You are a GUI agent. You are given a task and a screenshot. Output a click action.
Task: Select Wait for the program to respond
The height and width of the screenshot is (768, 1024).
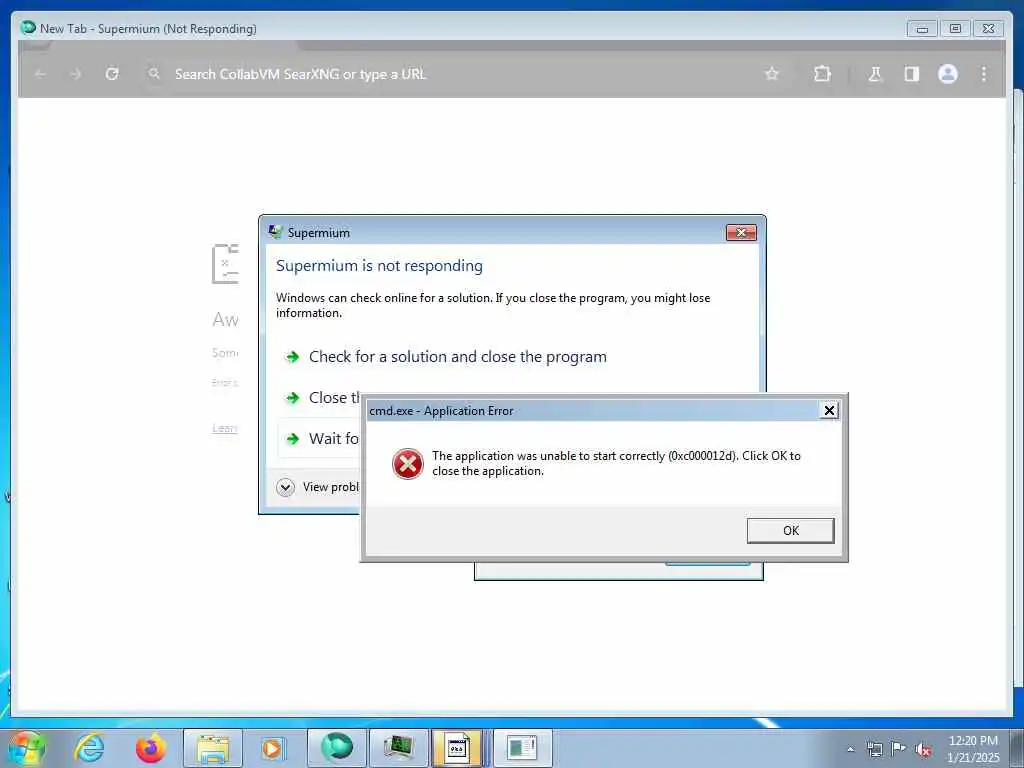coord(320,438)
